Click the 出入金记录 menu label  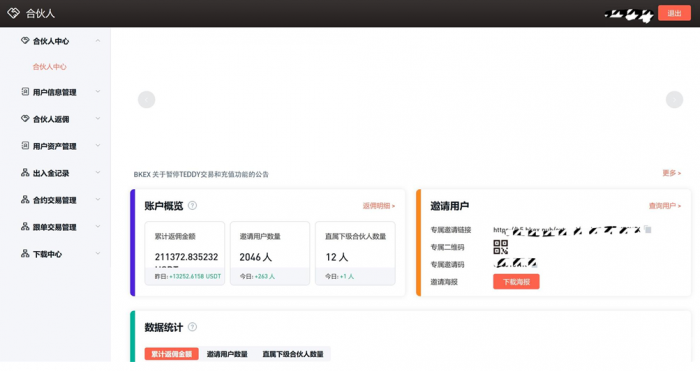tap(51, 173)
